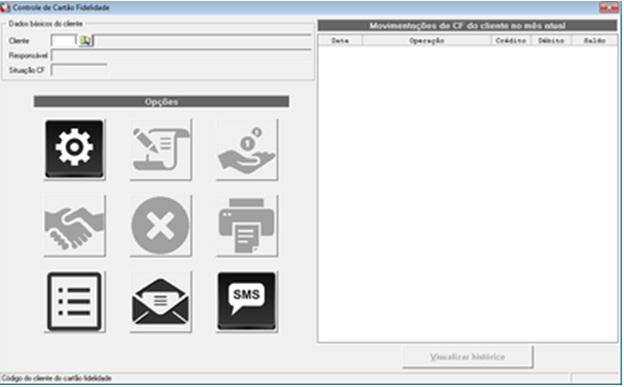Open the bulleted list icon

pyautogui.click(x=74, y=301)
